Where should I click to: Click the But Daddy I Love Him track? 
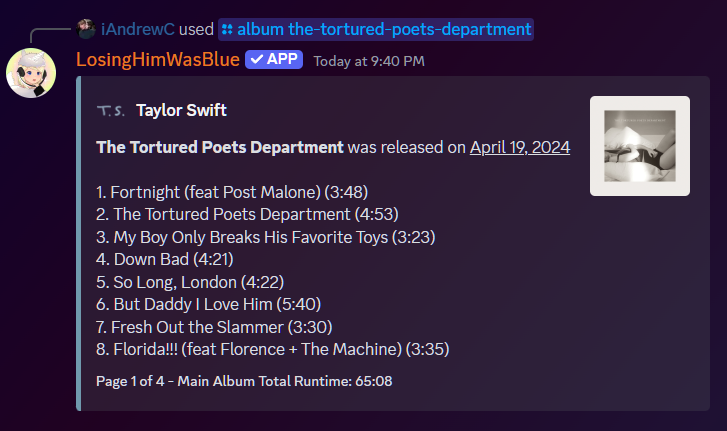point(208,304)
